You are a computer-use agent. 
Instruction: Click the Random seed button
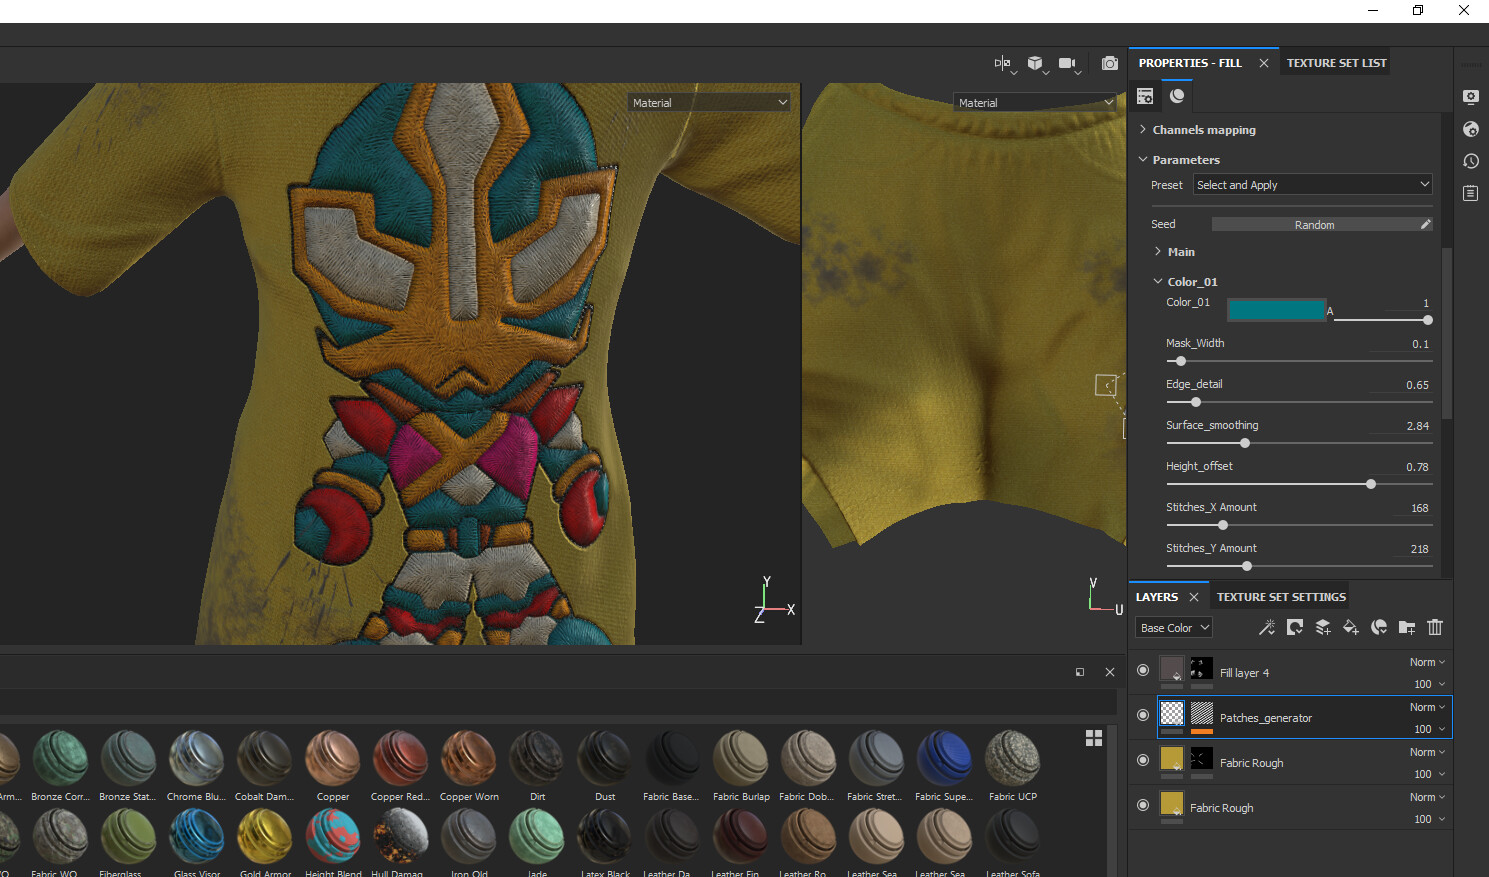1314,225
